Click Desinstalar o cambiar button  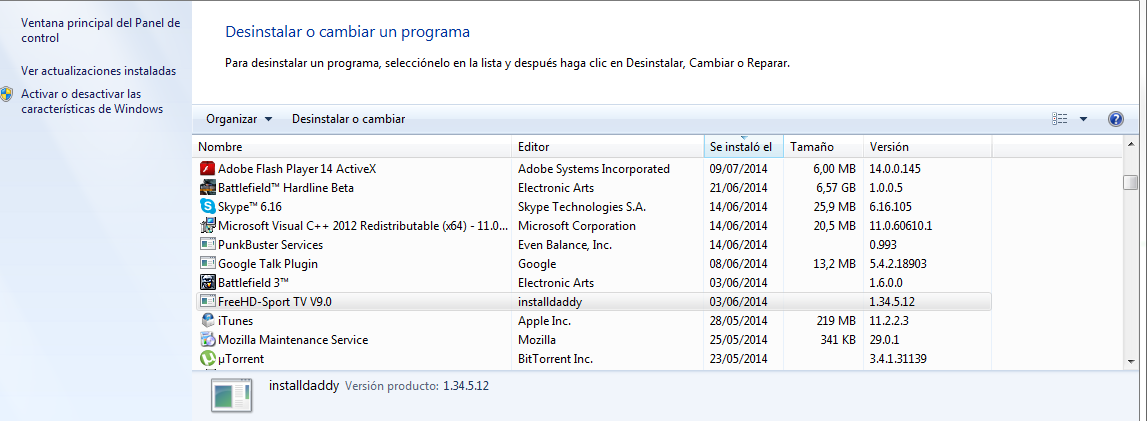(348, 119)
